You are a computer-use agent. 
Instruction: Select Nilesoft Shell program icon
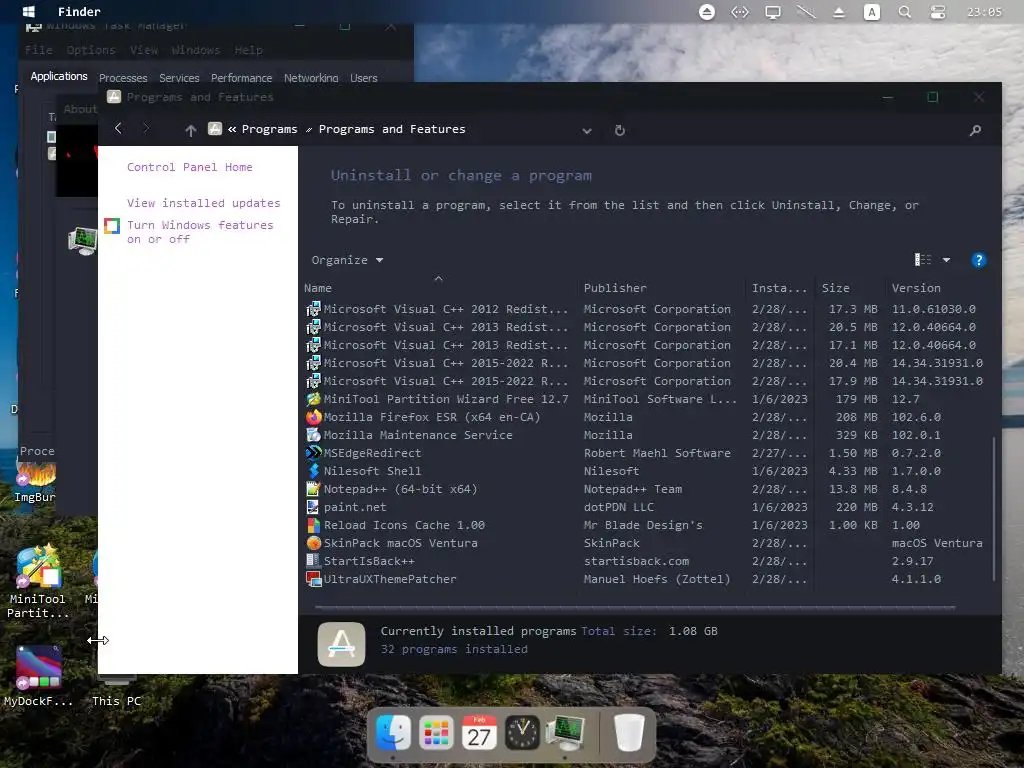pyautogui.click(x=313, y=471)
